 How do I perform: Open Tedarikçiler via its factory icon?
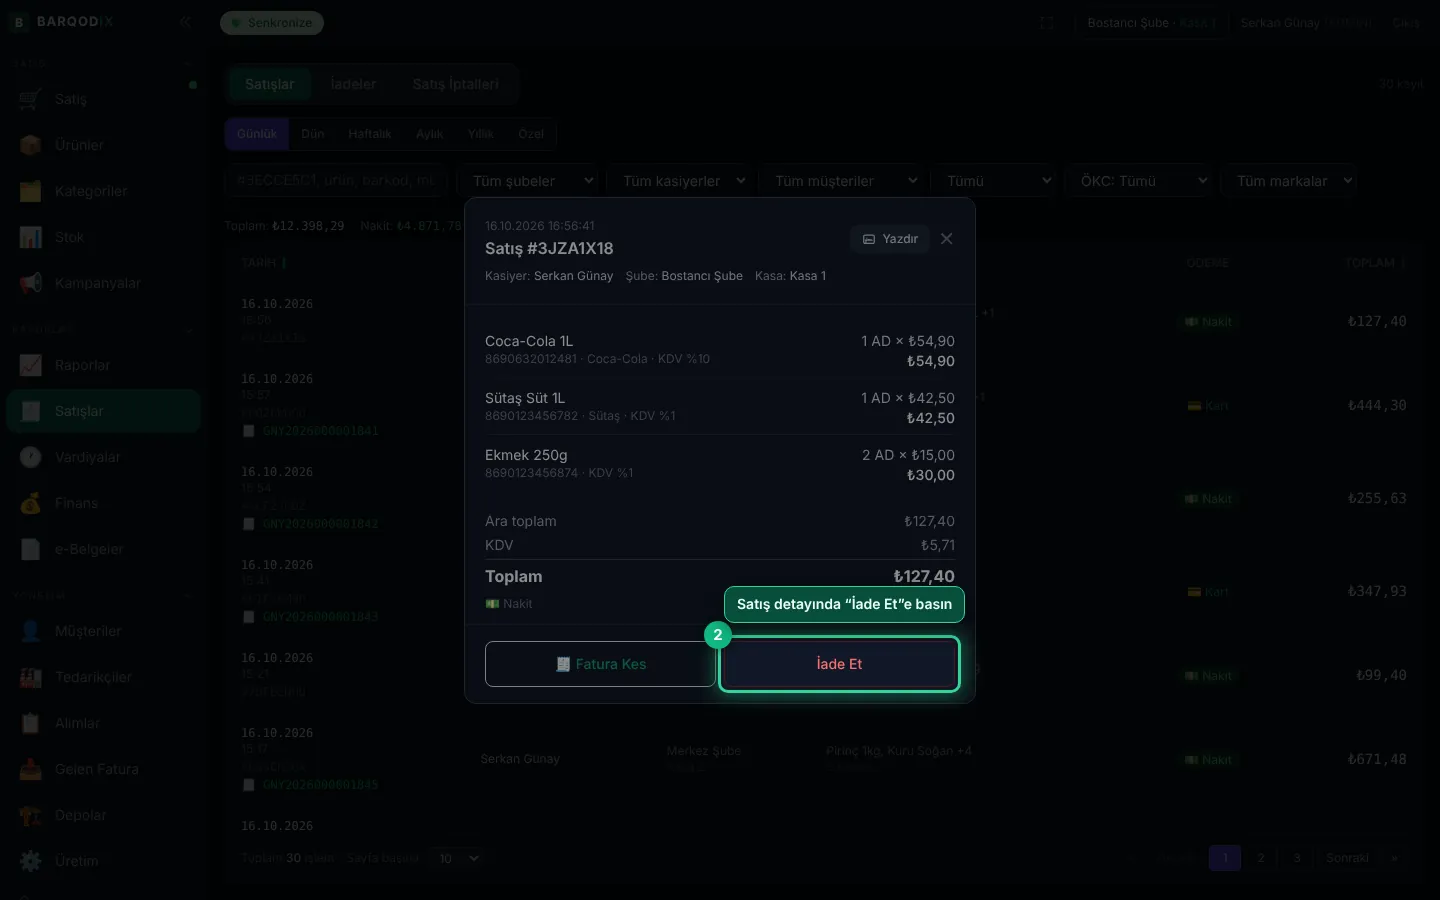point(30,677)
